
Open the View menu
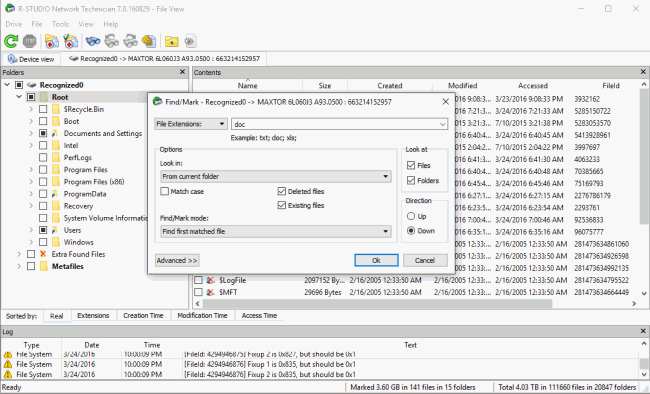[x=86, y=24]
